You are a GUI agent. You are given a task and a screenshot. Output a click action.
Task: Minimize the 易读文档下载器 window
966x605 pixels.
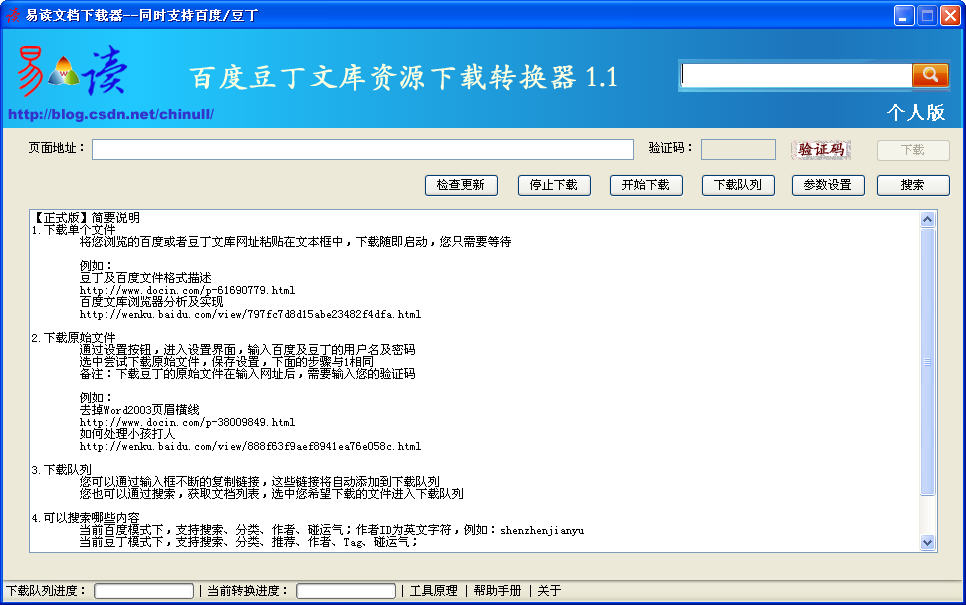click(904, 15)
